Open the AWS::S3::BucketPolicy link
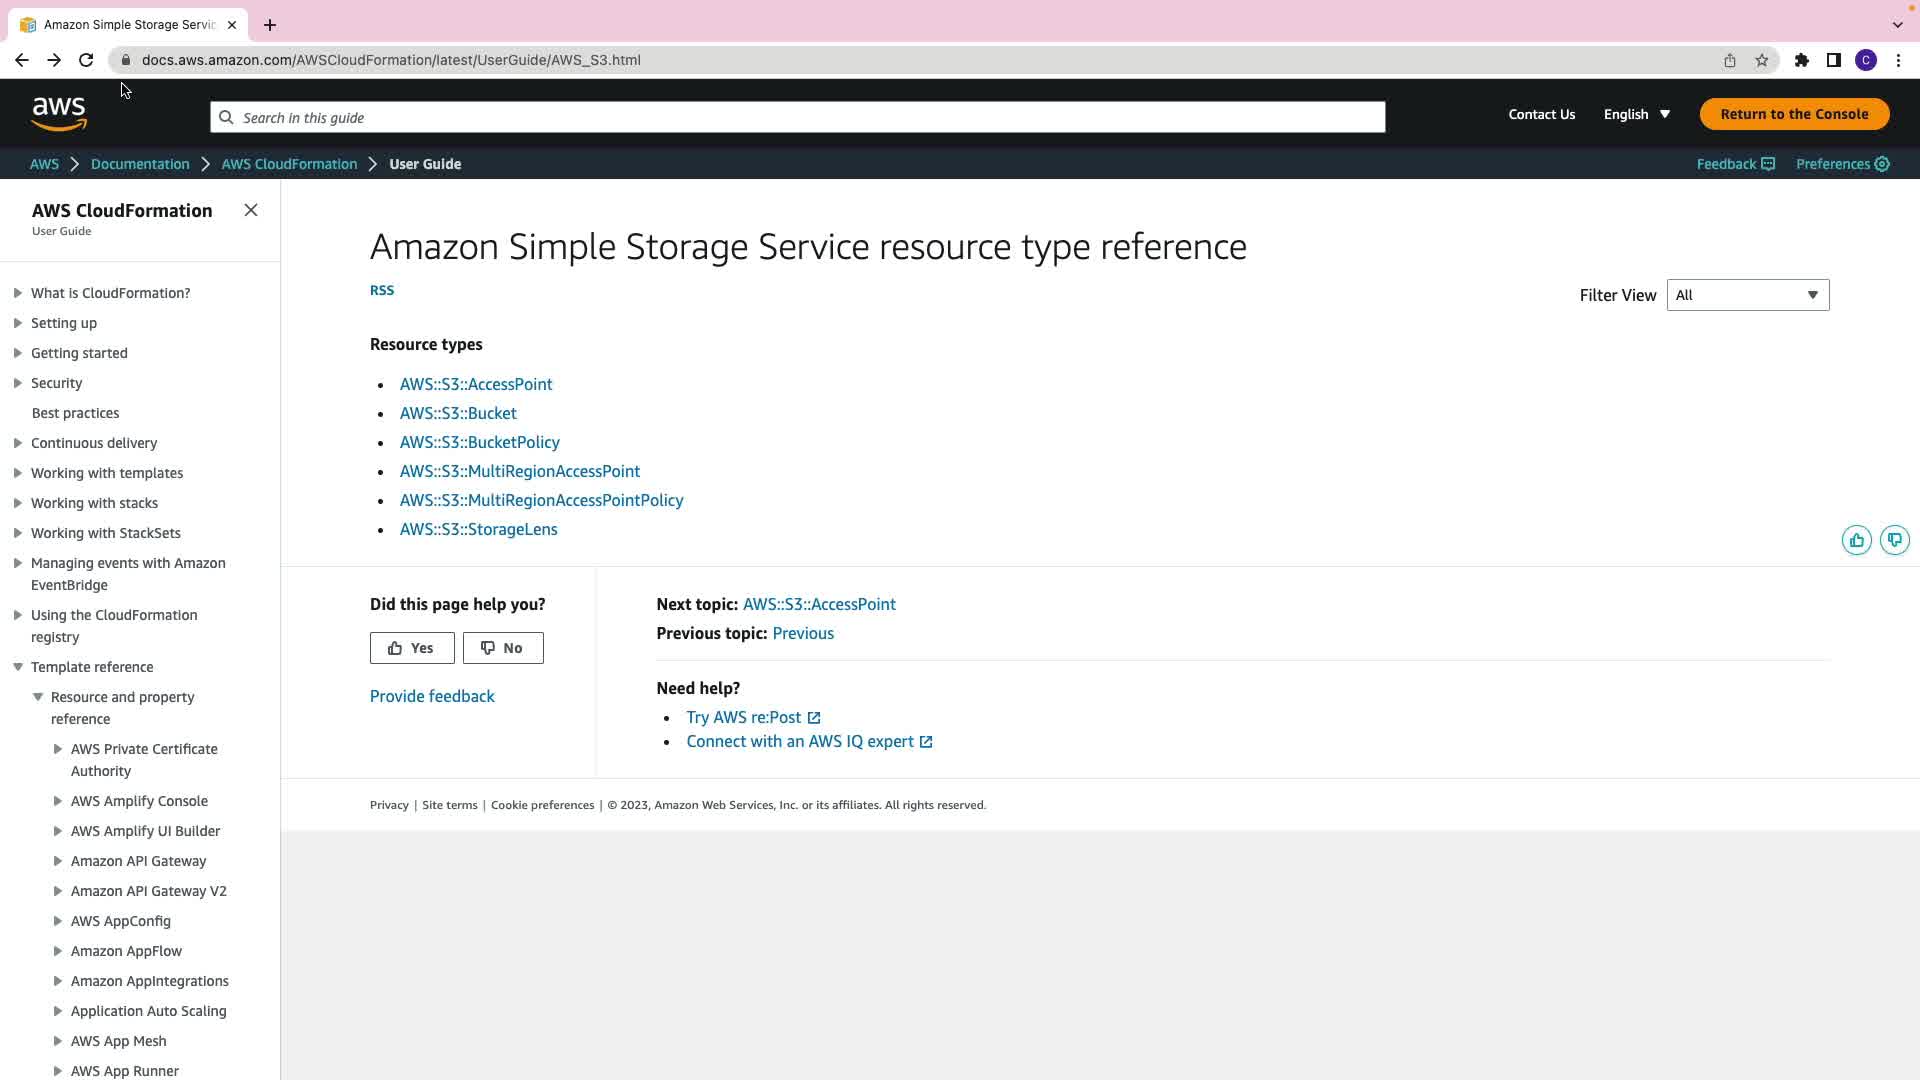Image resolution: width=1920 pixels, height=1080 pixels. click(x=479, y=442)
